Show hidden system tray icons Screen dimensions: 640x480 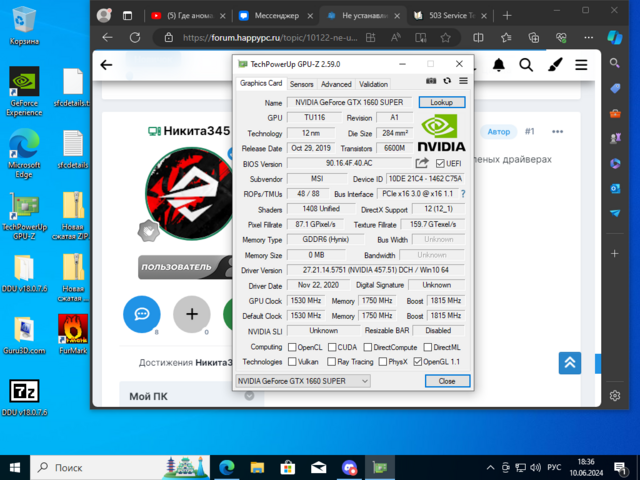(487, 467)
